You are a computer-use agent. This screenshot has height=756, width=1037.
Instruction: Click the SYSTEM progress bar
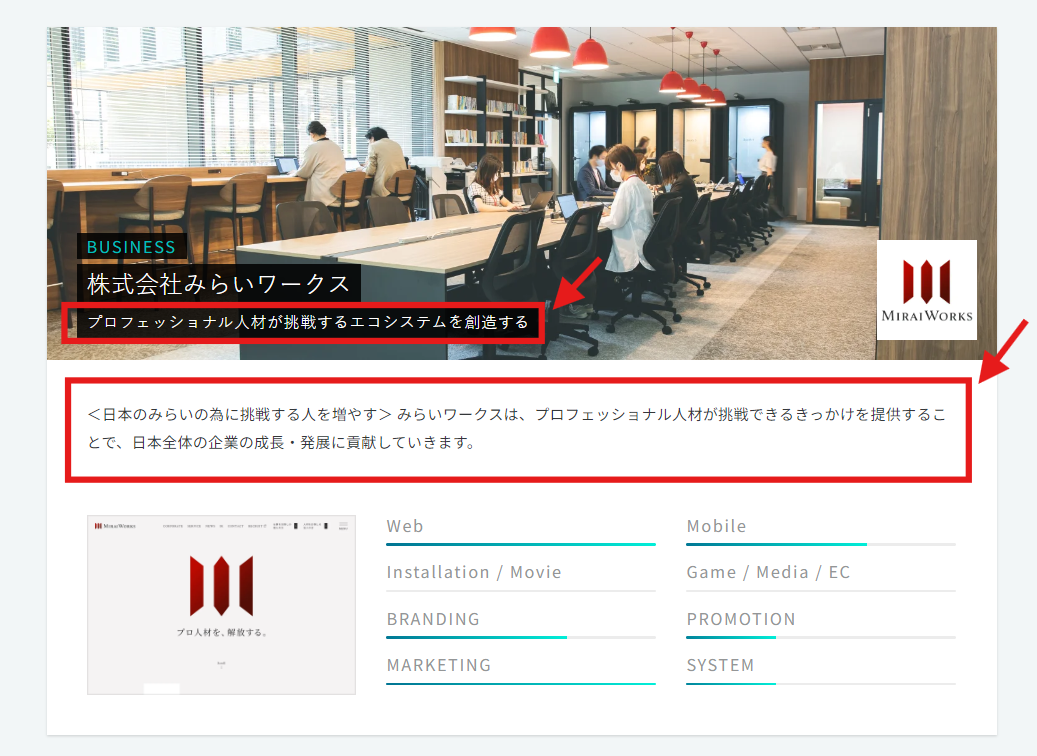821,683
